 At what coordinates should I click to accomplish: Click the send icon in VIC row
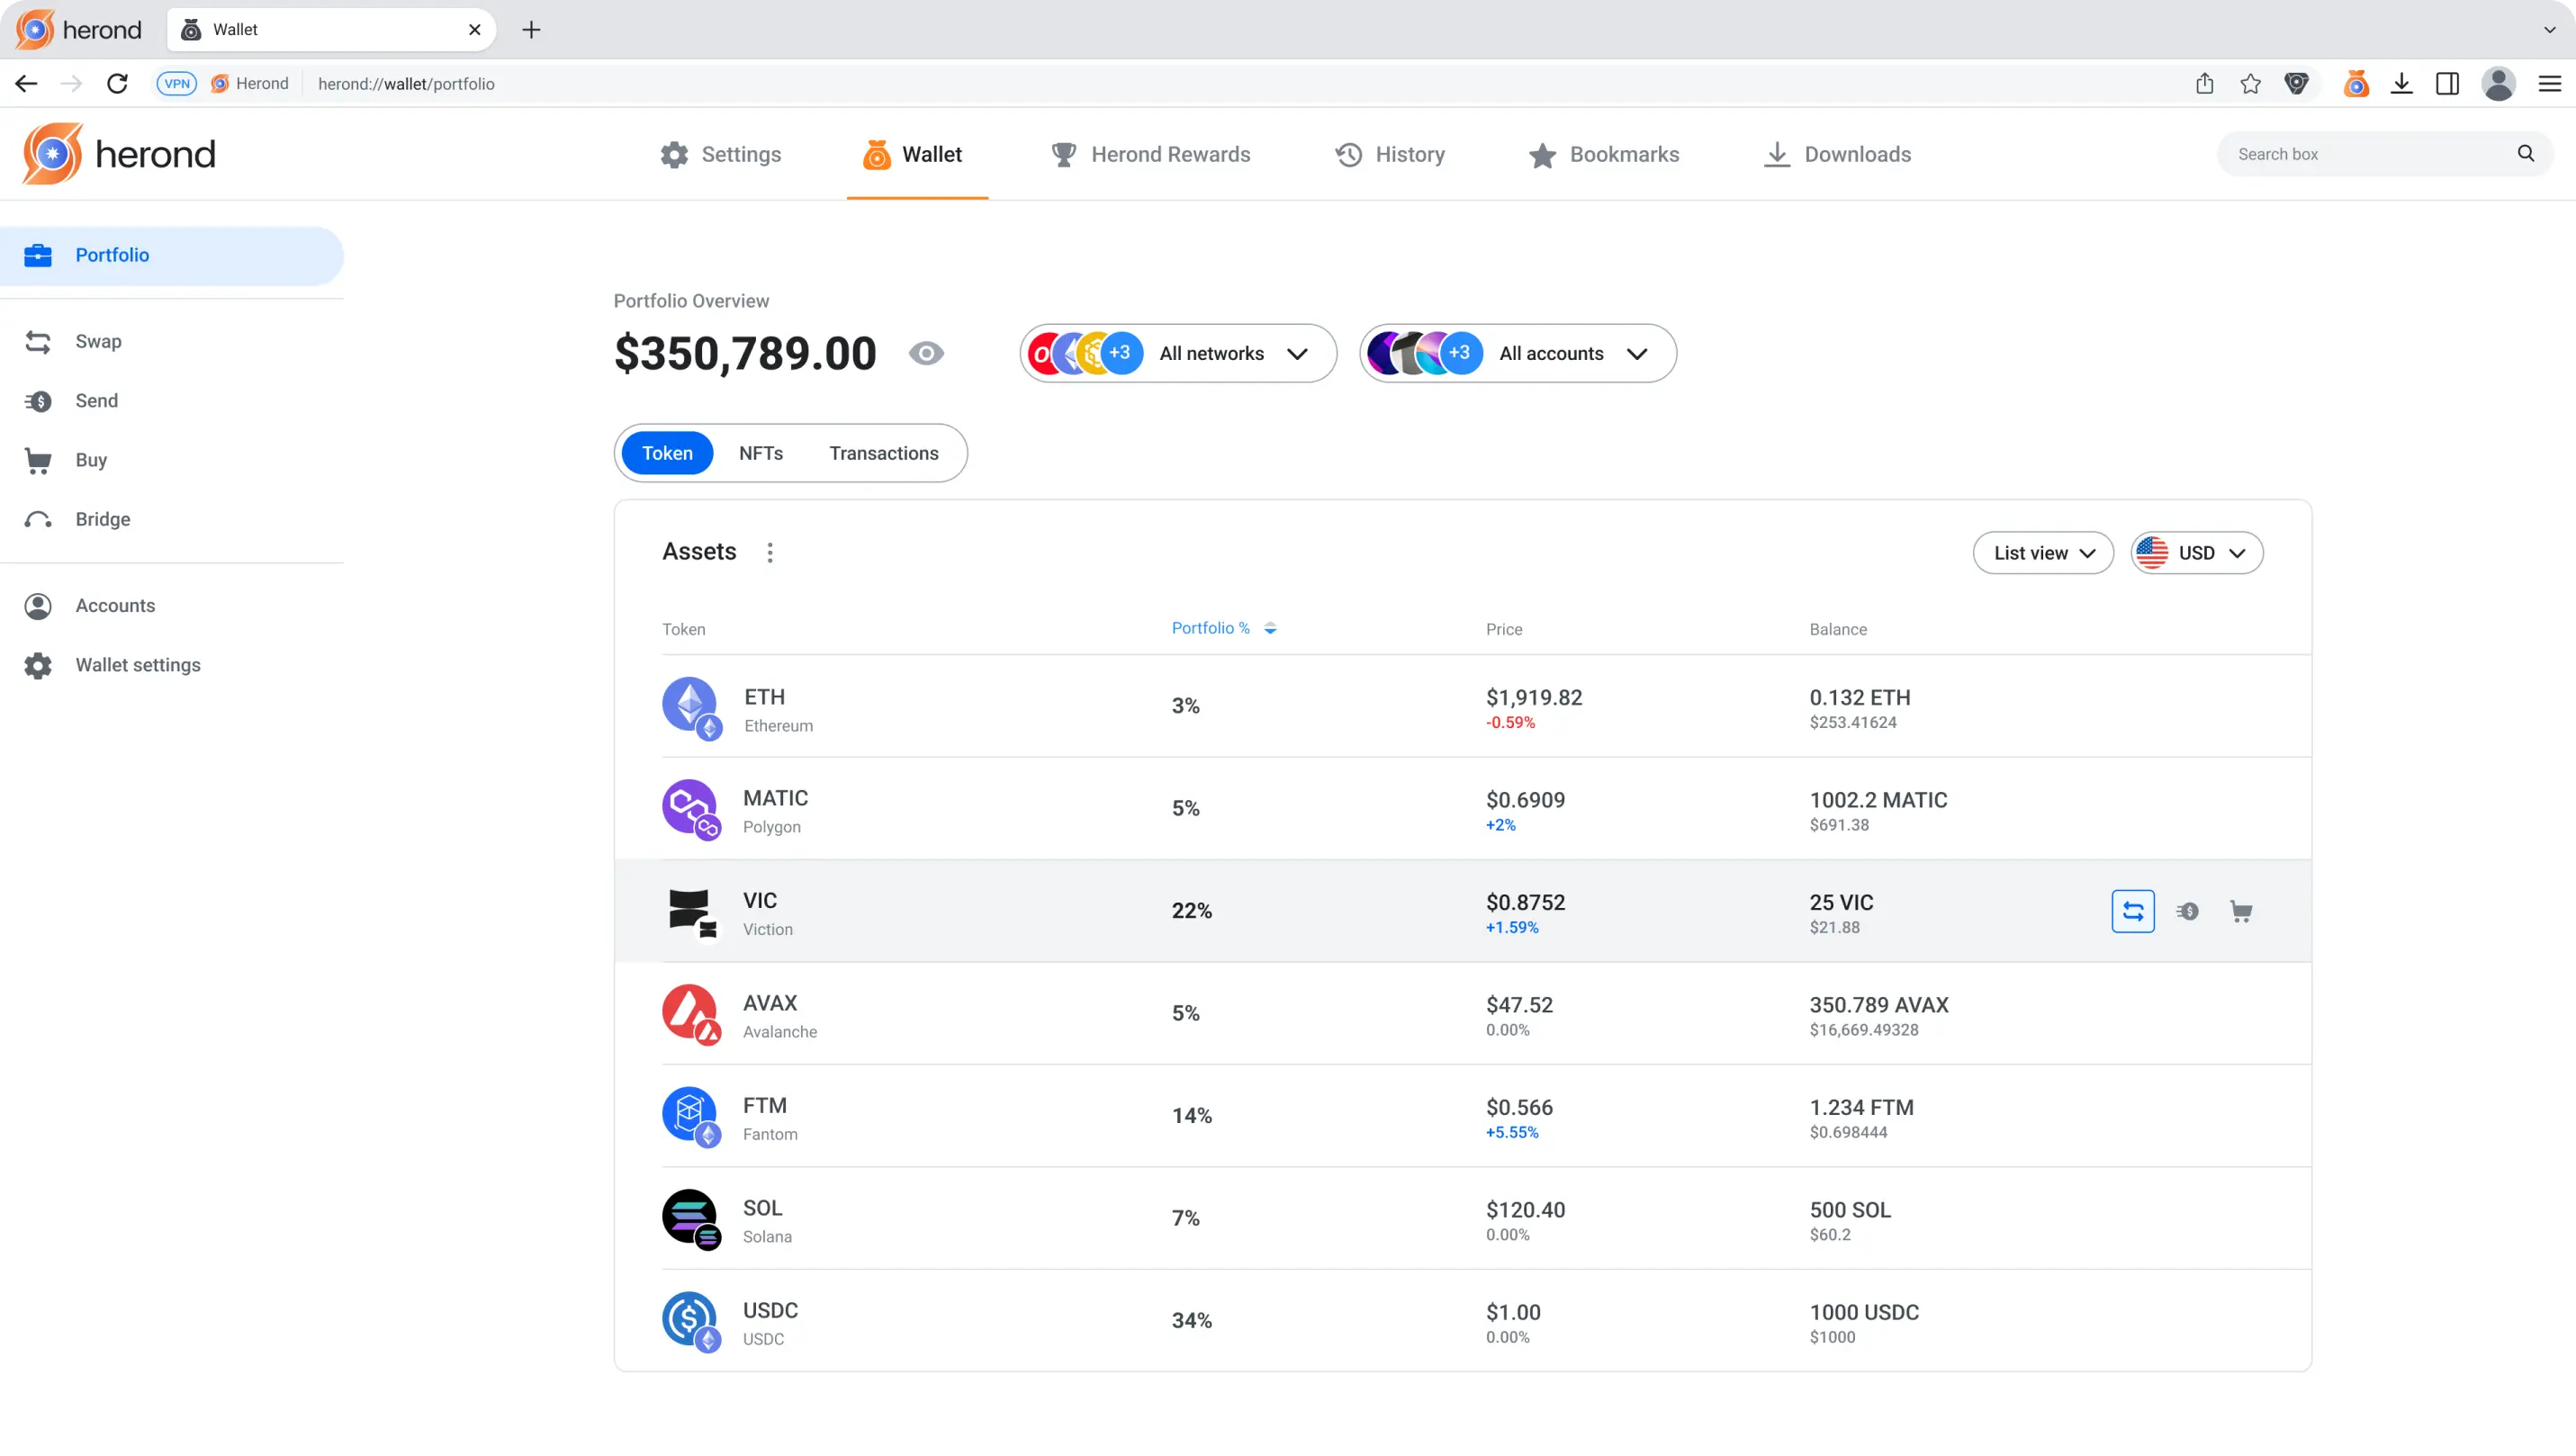click(2187, 911)
